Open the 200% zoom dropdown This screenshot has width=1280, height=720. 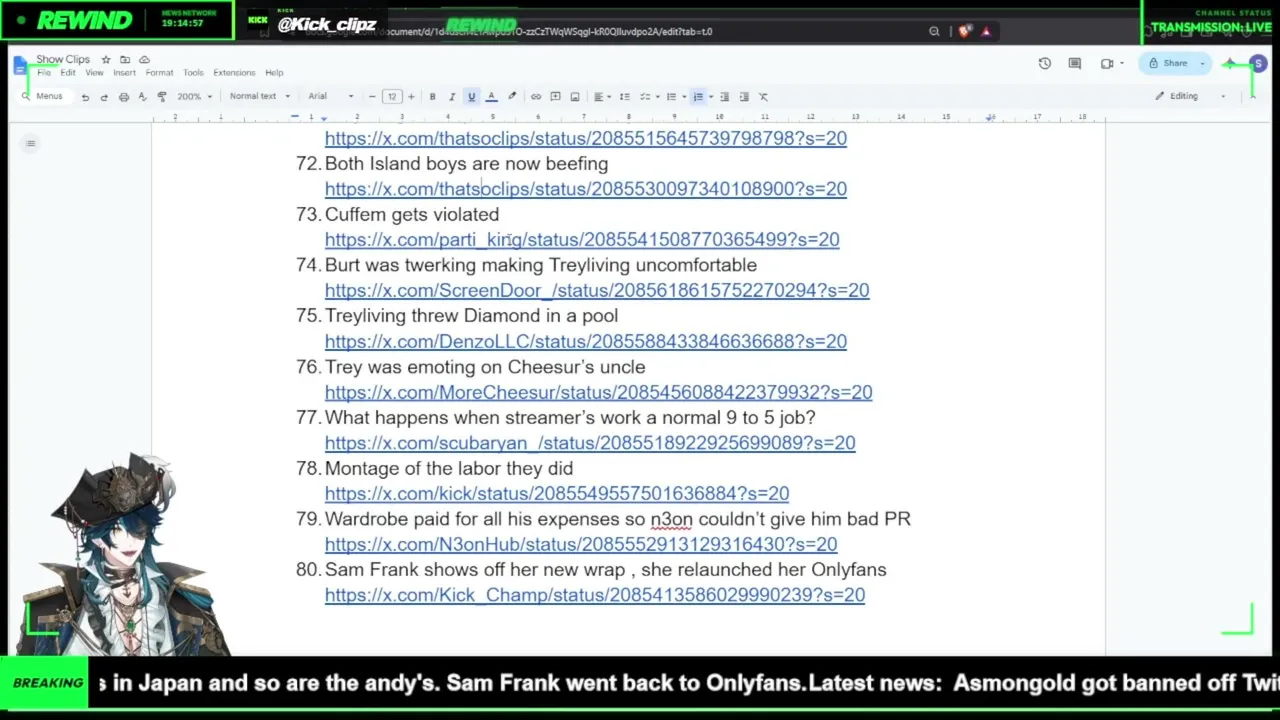(x=194, y=97)
